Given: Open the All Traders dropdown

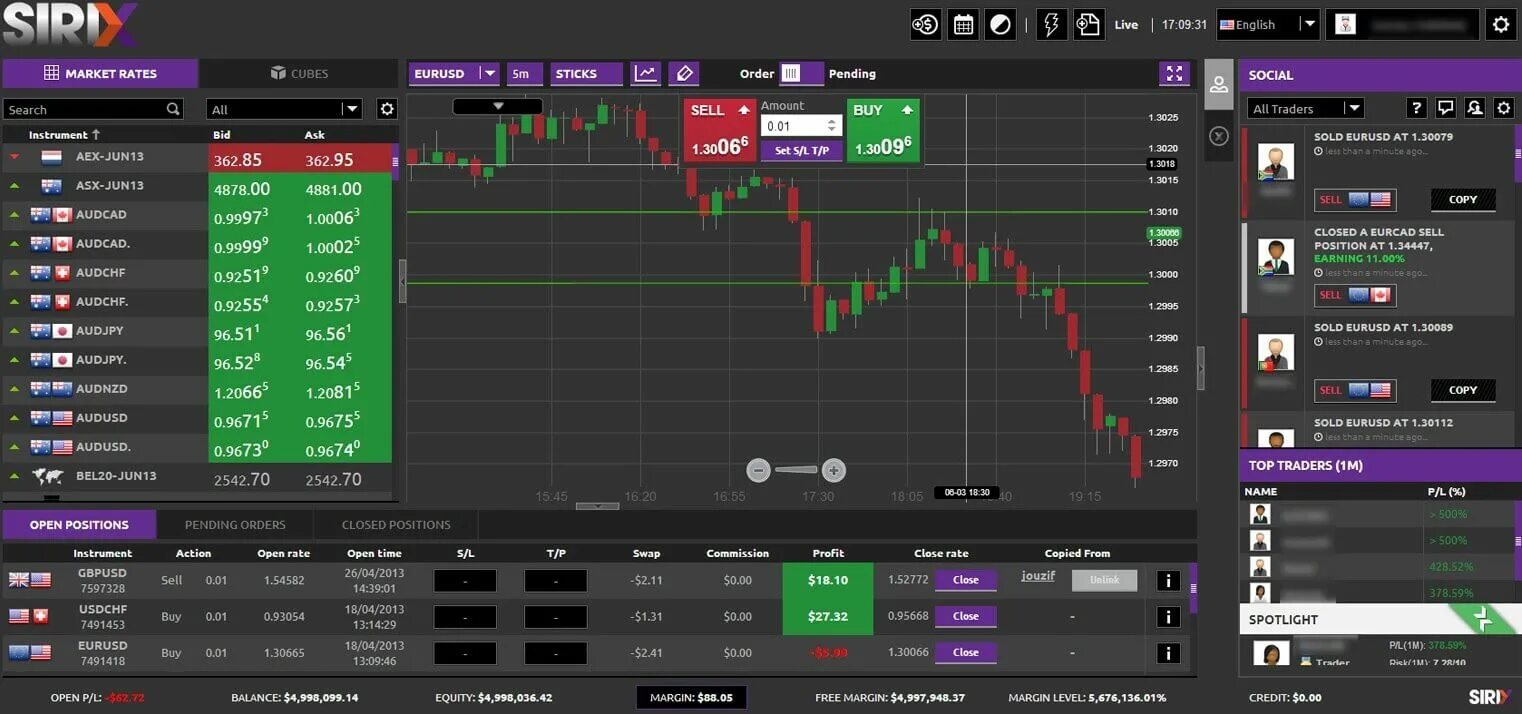Looking at the screenshot, I should click(x=1305, y=108).
